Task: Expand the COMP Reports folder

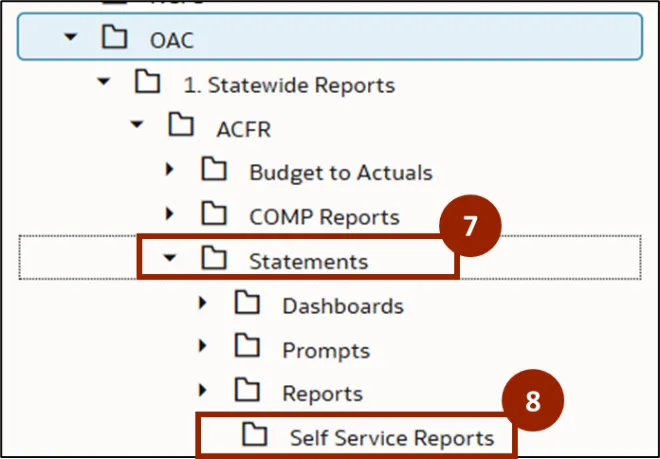Action: 170,214
